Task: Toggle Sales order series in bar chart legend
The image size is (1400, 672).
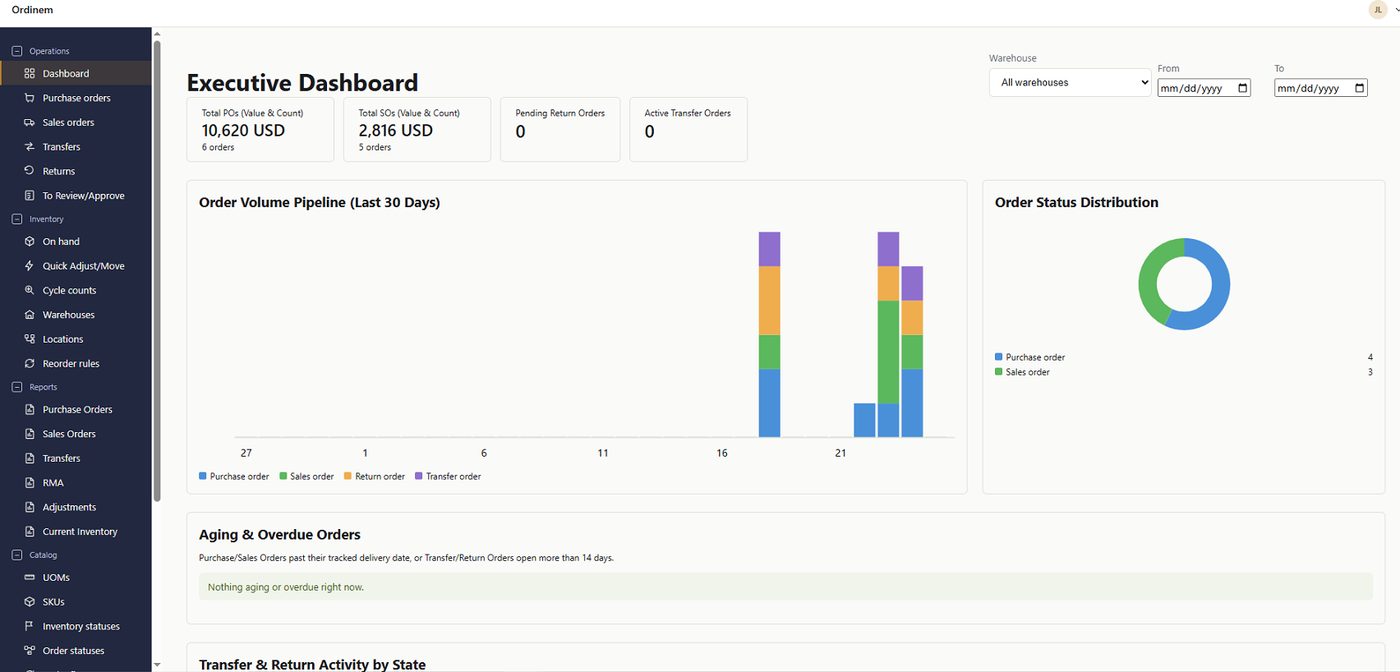Action: 307,477
